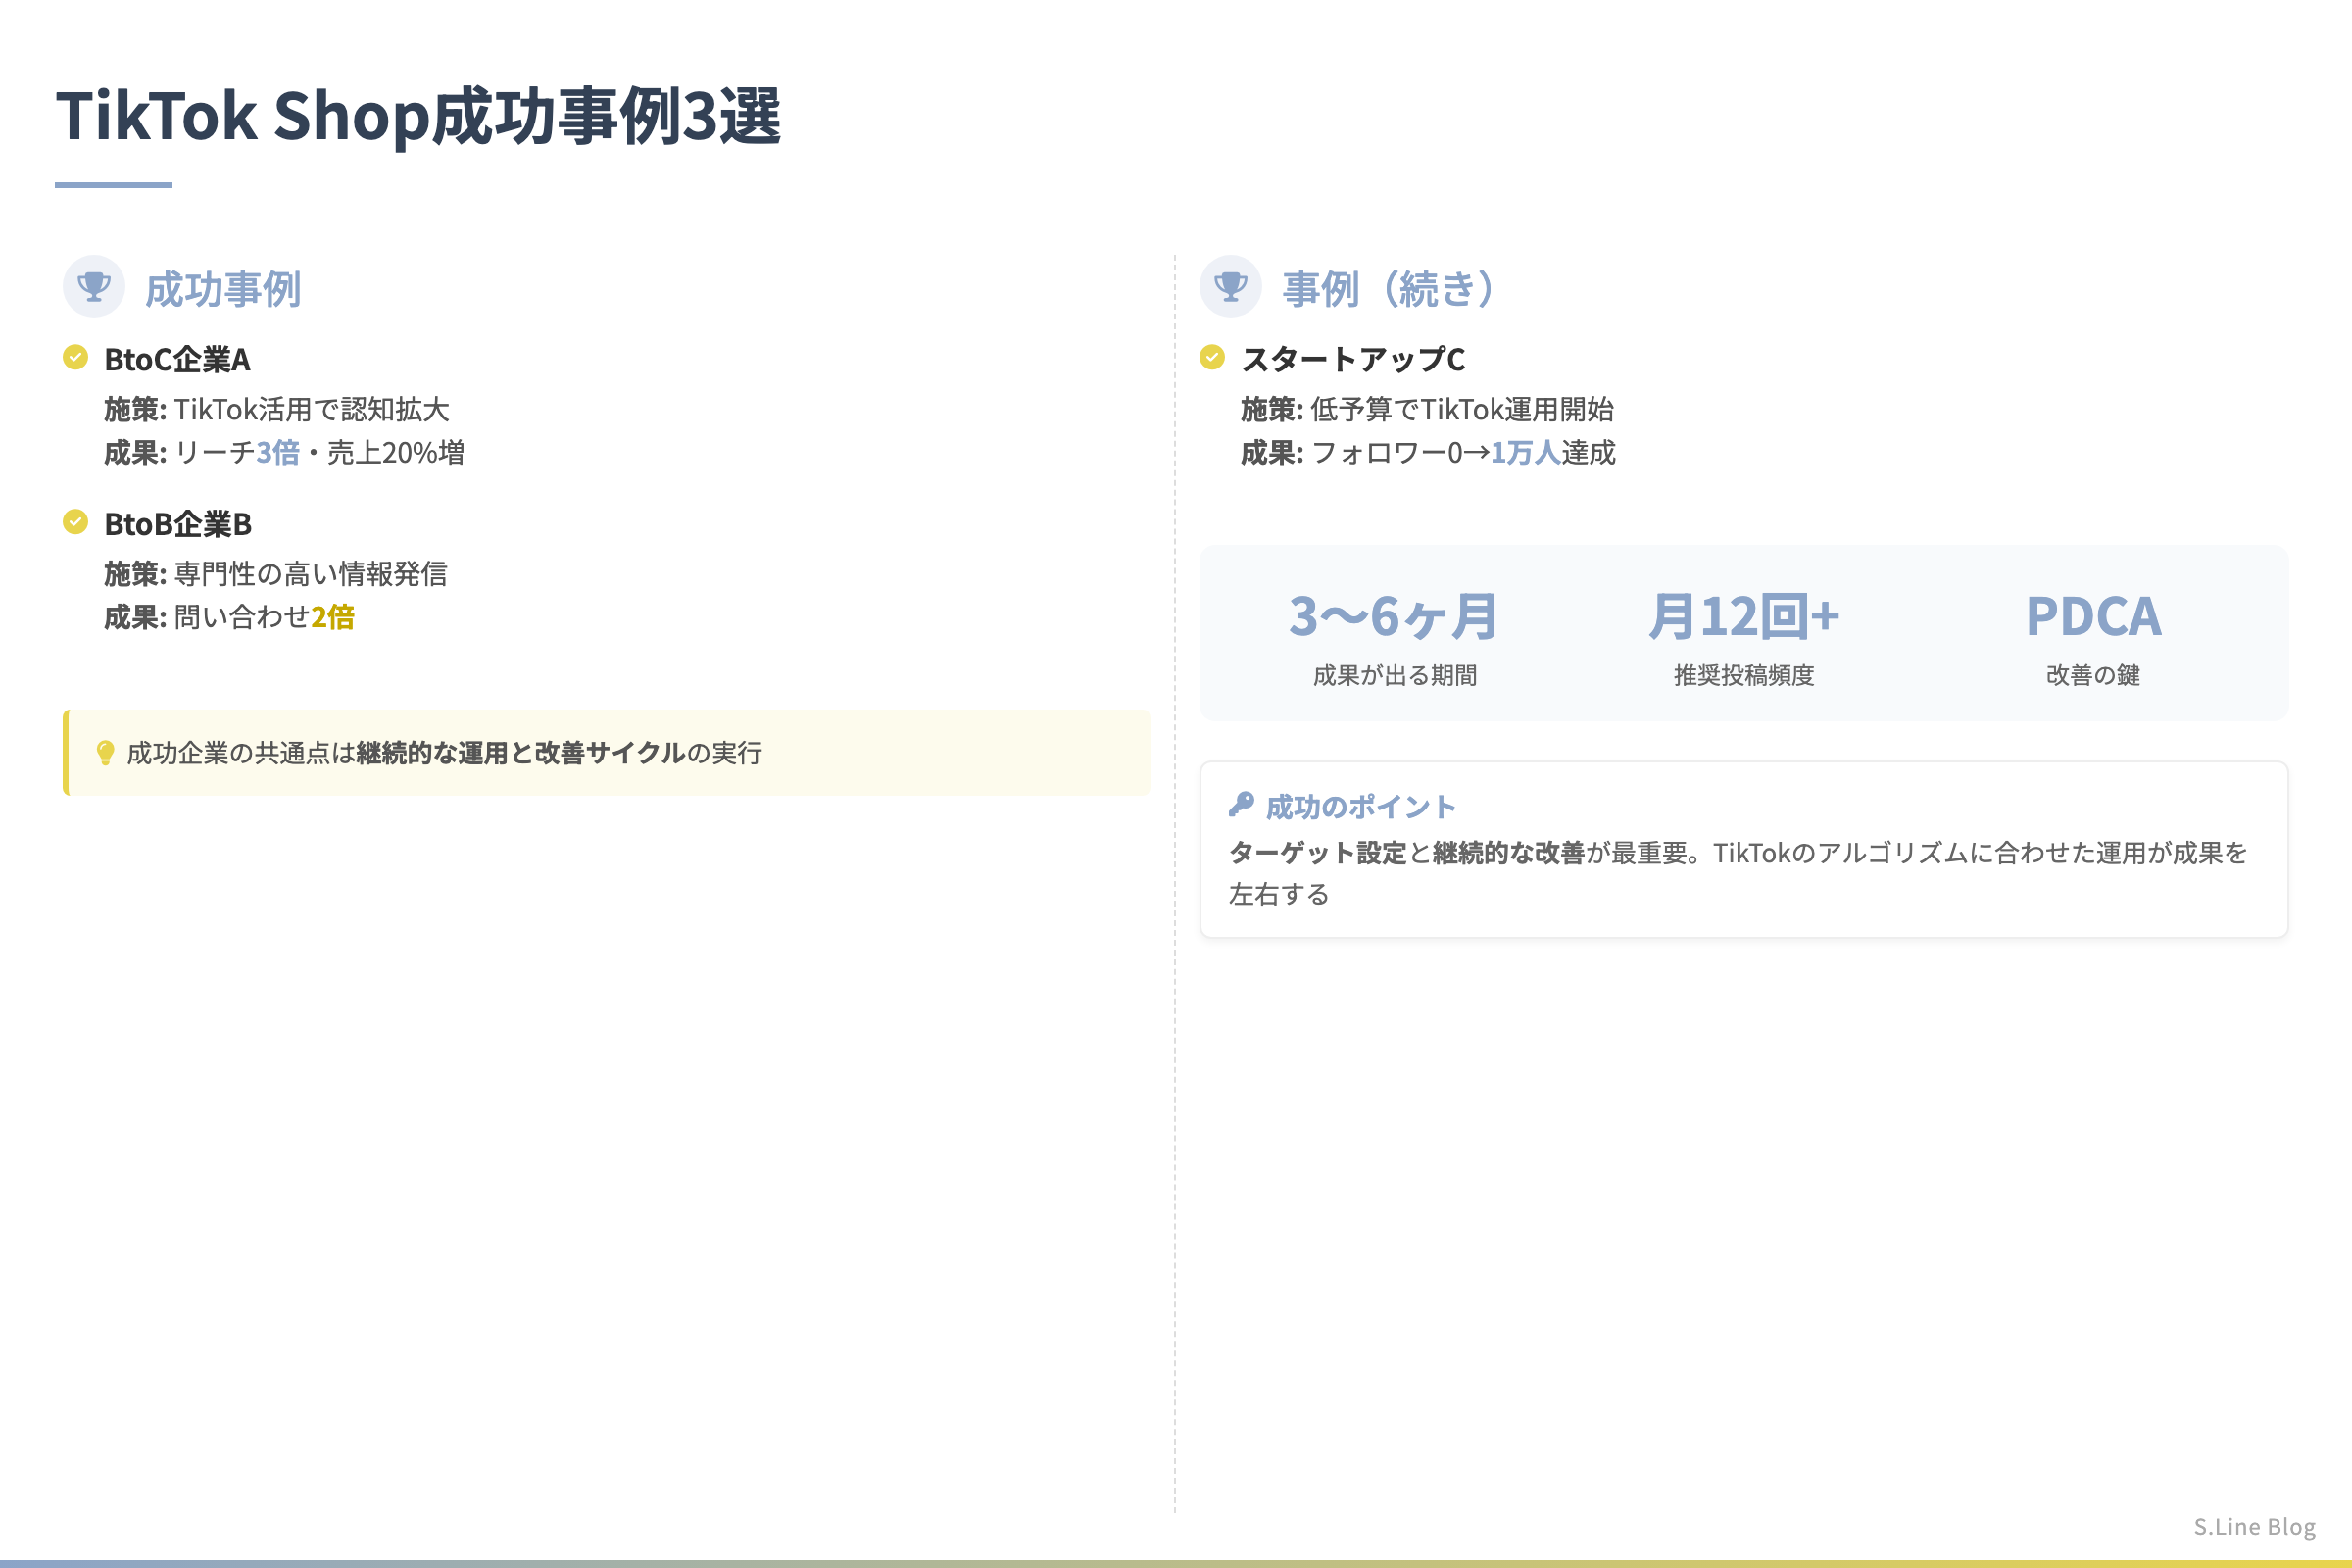Click the 成果が出る期間 label
2352x1568 pixels.
1394,675
